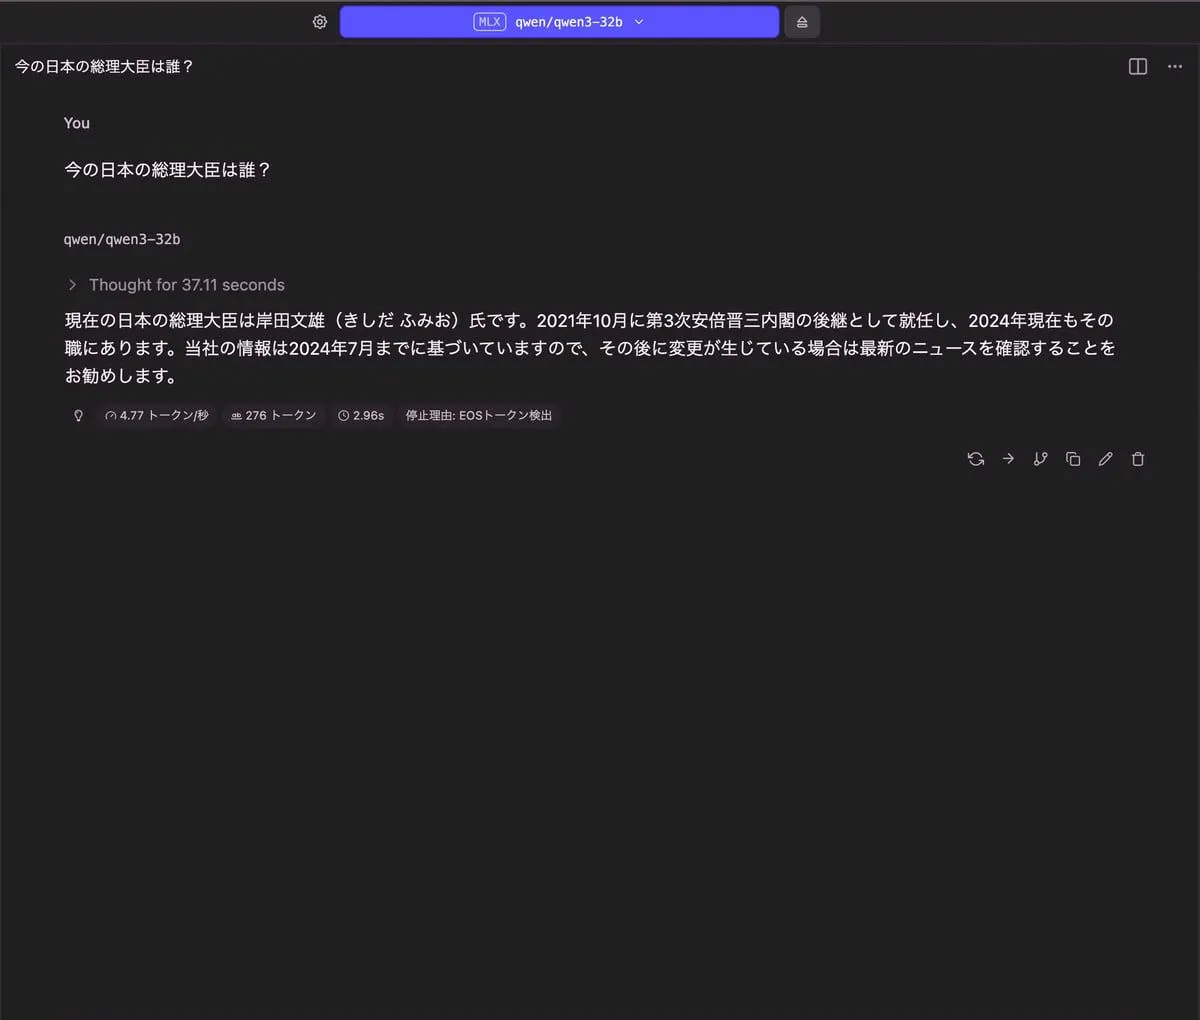Edit the assistant message with pencil icon
Screen dimensions: 1200x1020
[x=1105, y=459]
